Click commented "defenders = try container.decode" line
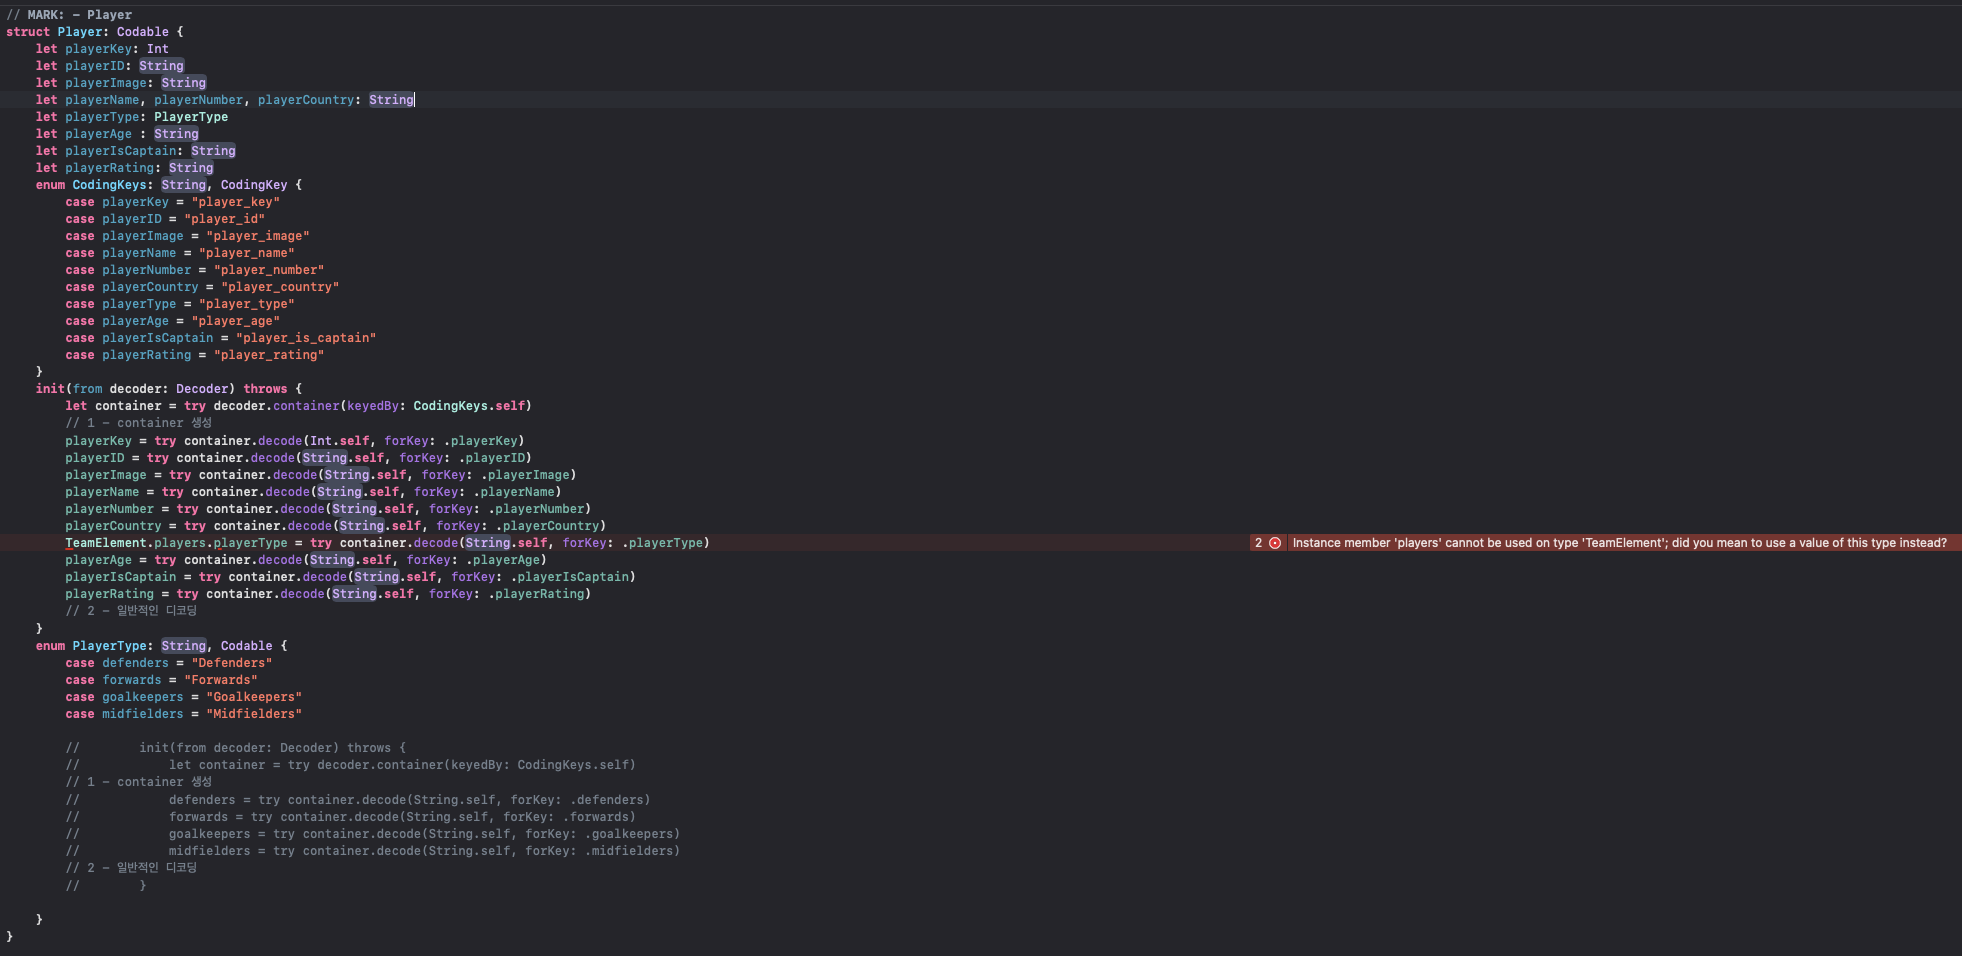This screenshot has height=956, width=1962. pos(410,800)
